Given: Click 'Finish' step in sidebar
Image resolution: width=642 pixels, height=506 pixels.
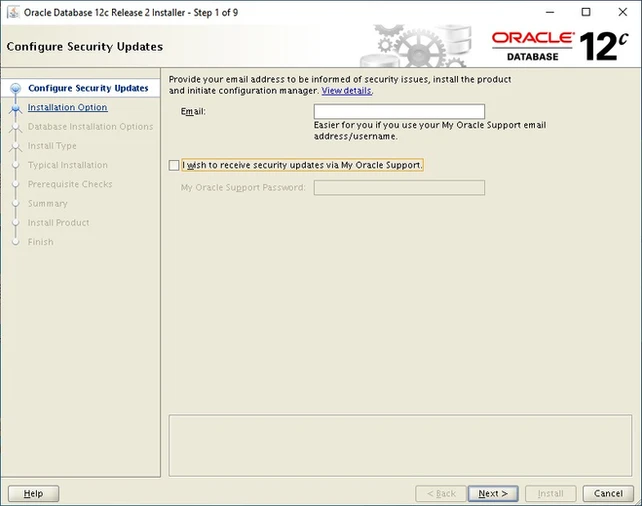Looking at the screenshot, I should (41, 242).
